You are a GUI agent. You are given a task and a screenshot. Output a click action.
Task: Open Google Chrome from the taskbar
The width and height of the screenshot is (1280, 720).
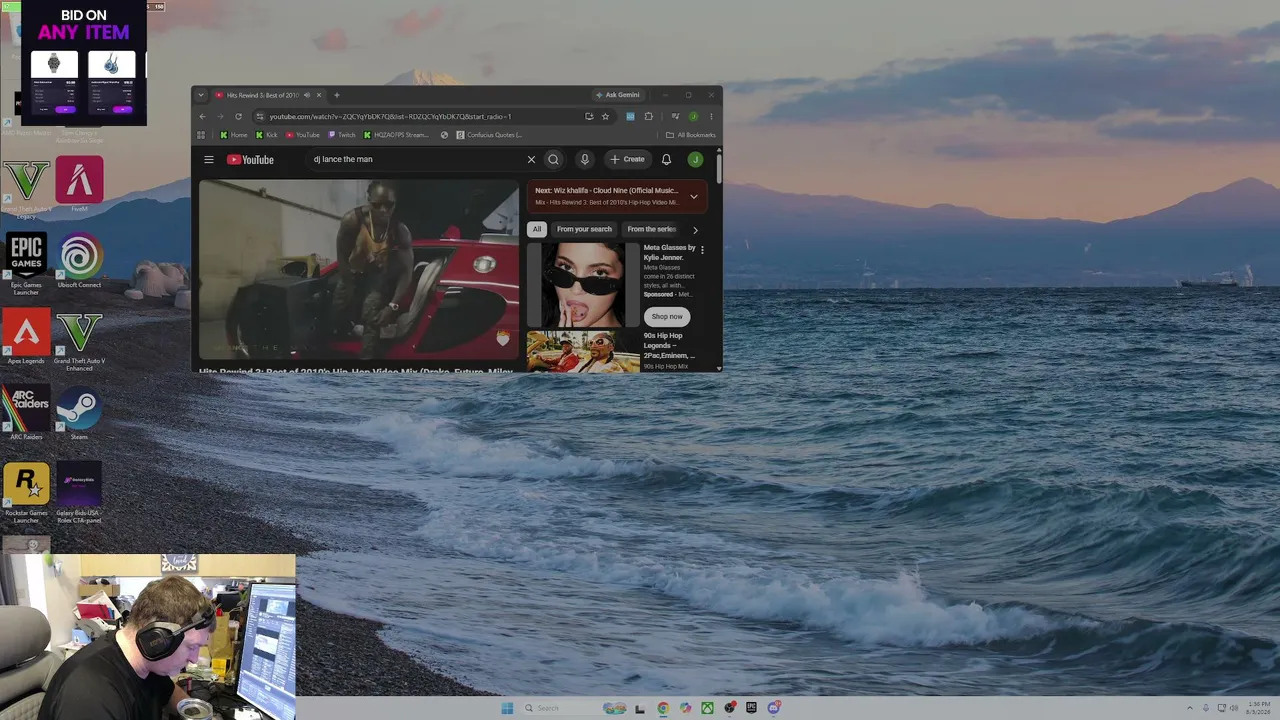click(x=663, y=708)
